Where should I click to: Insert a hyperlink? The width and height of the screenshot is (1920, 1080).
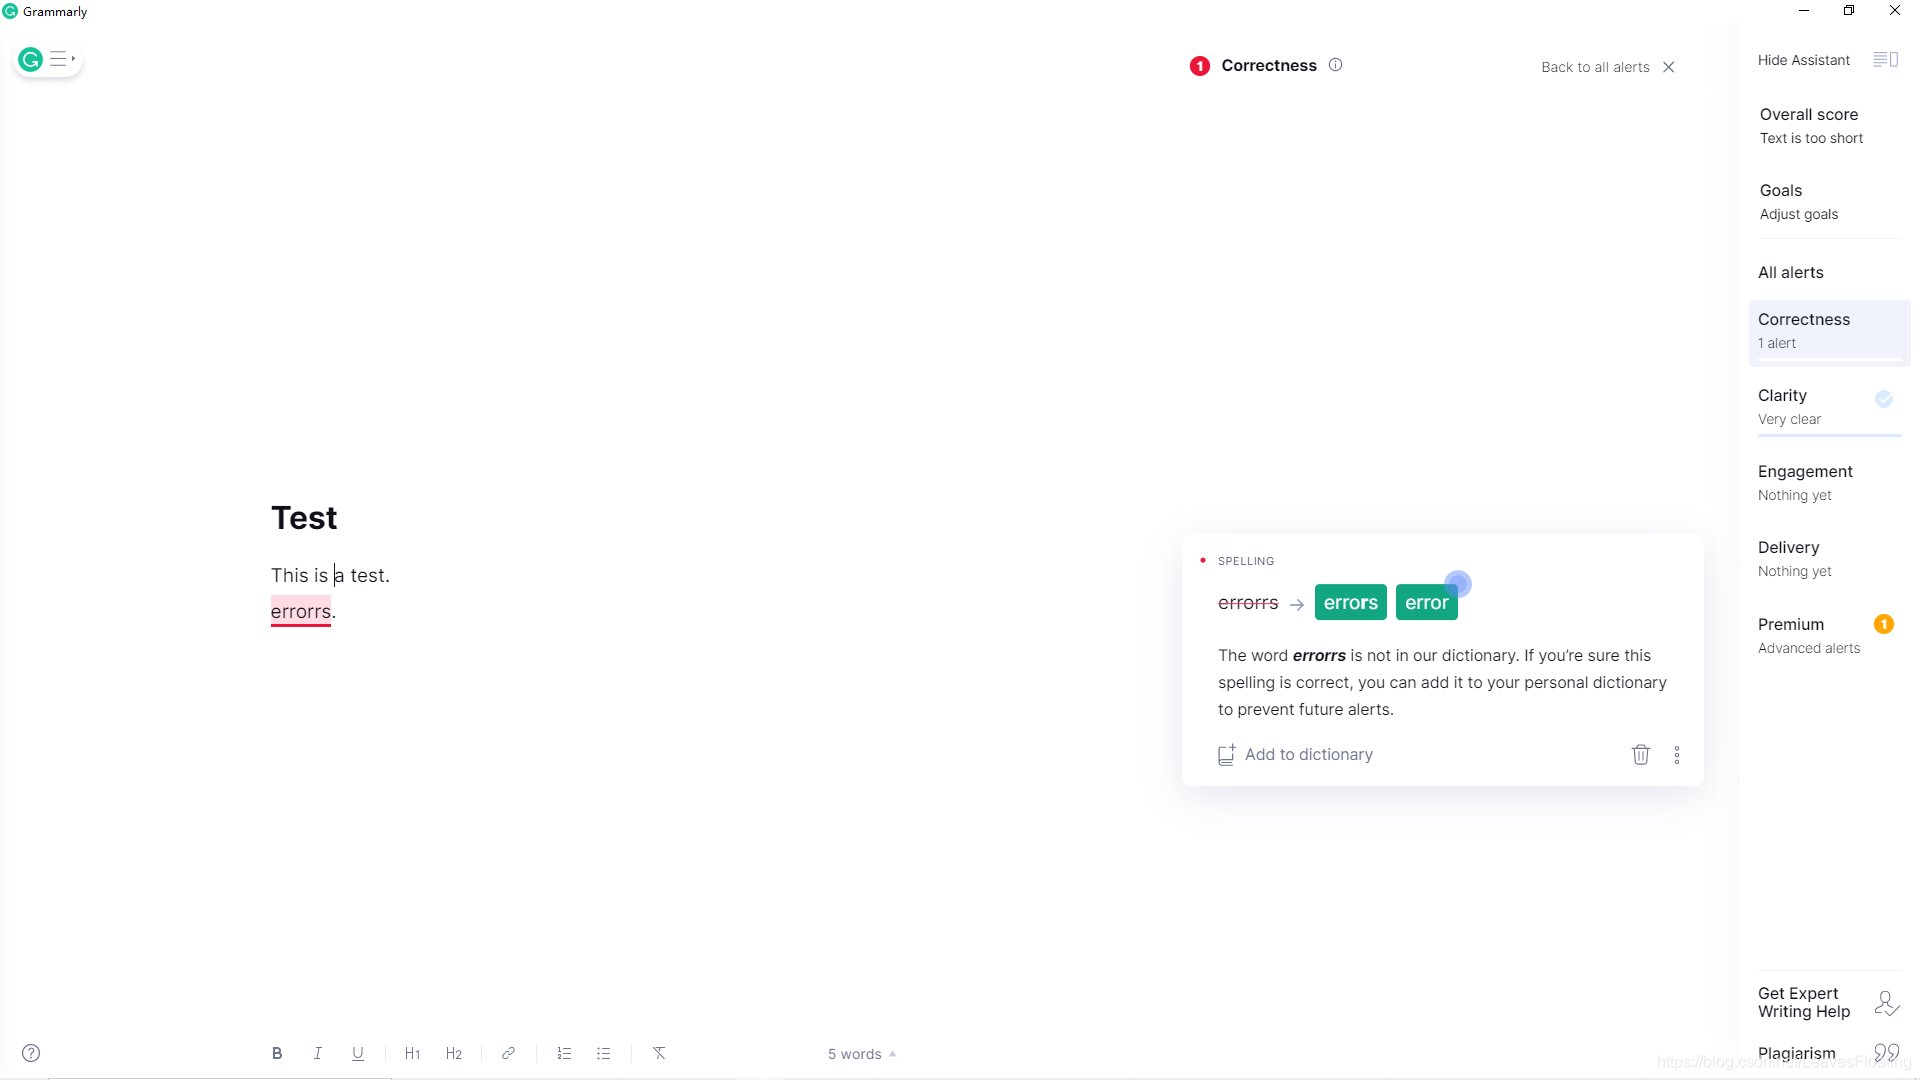(508, 1053)
